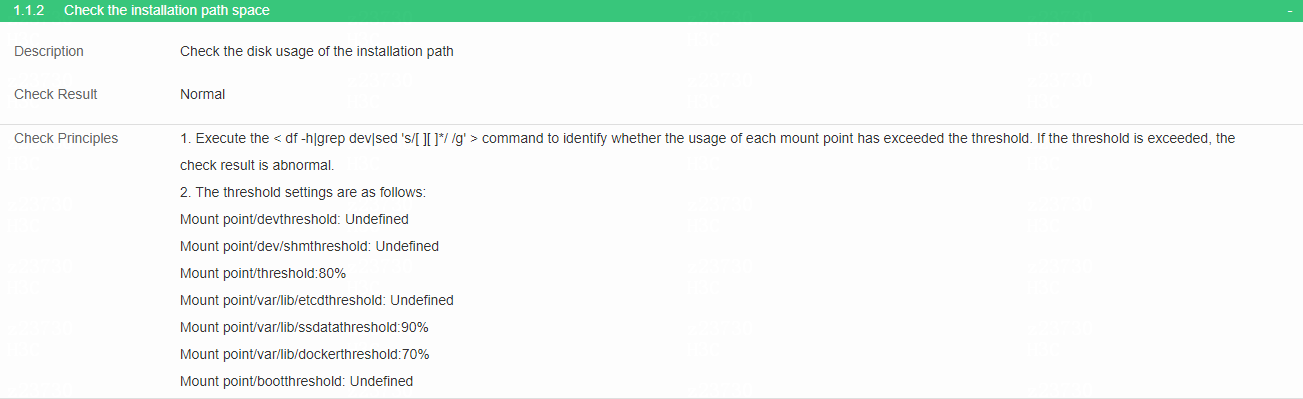Screen dimensions: 1303x399
Task: Click the "Check the disk usage" description text
Action: click(x=316, y=51)
